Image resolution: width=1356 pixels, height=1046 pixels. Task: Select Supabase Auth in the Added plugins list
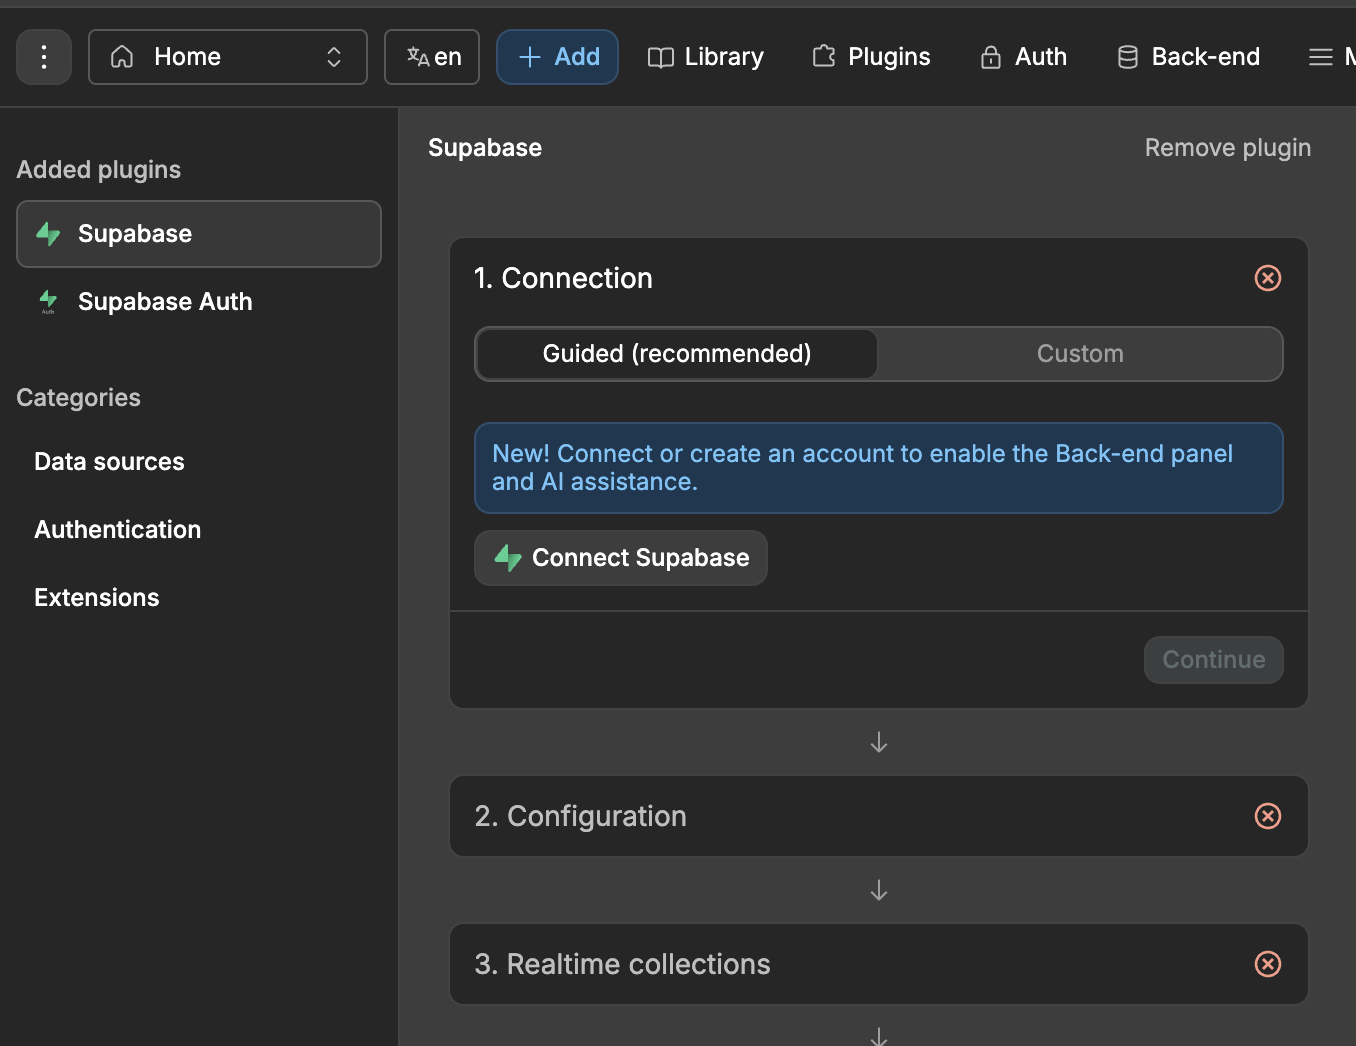[199, 302]
